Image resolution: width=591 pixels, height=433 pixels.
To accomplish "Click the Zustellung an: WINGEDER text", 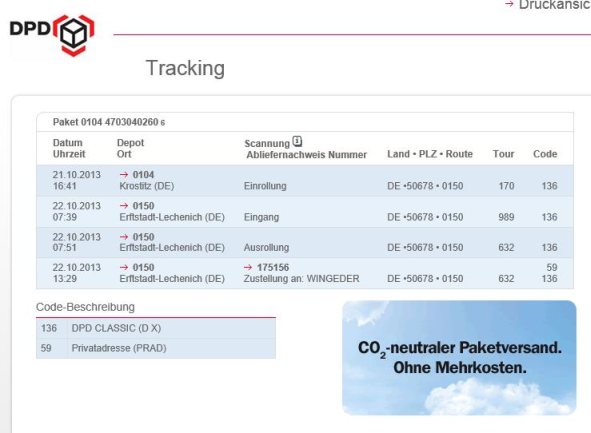I will pyautogui.click(x=301, y=279).
